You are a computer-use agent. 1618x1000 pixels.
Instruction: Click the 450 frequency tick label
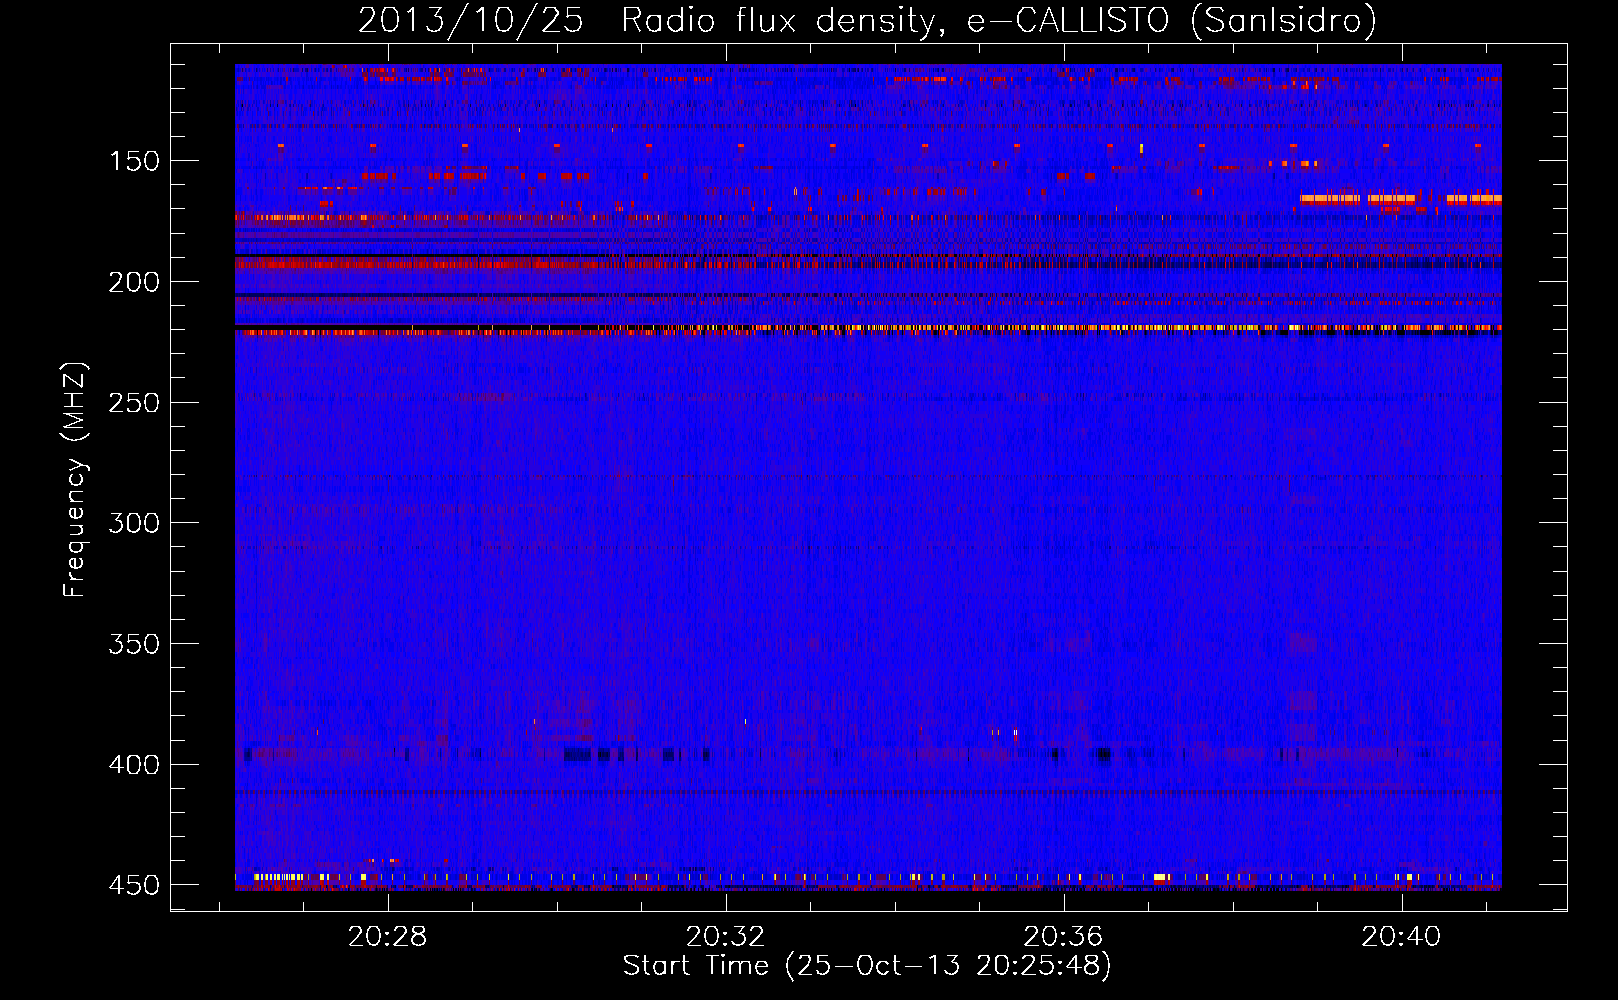point(134,885)
